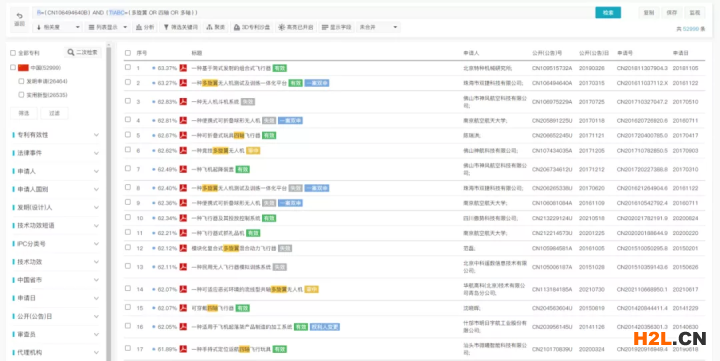Check the 中国(52999) checkbox
Screen dimensions: 720x361
(13, 68)
